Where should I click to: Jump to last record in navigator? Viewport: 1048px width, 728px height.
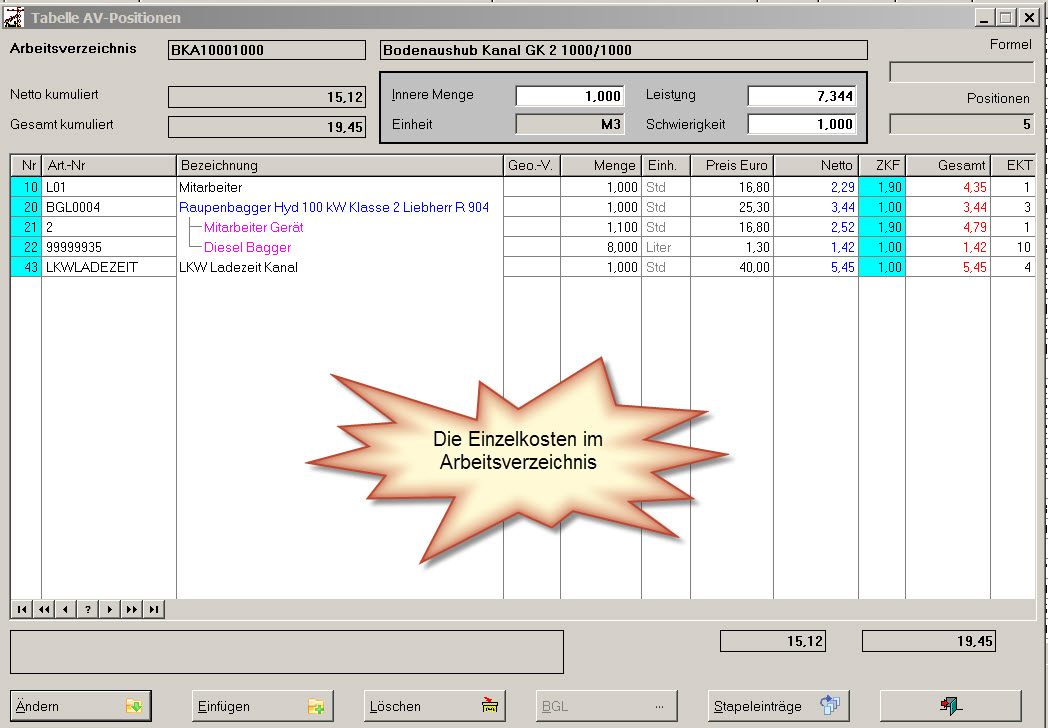point(154,609)
